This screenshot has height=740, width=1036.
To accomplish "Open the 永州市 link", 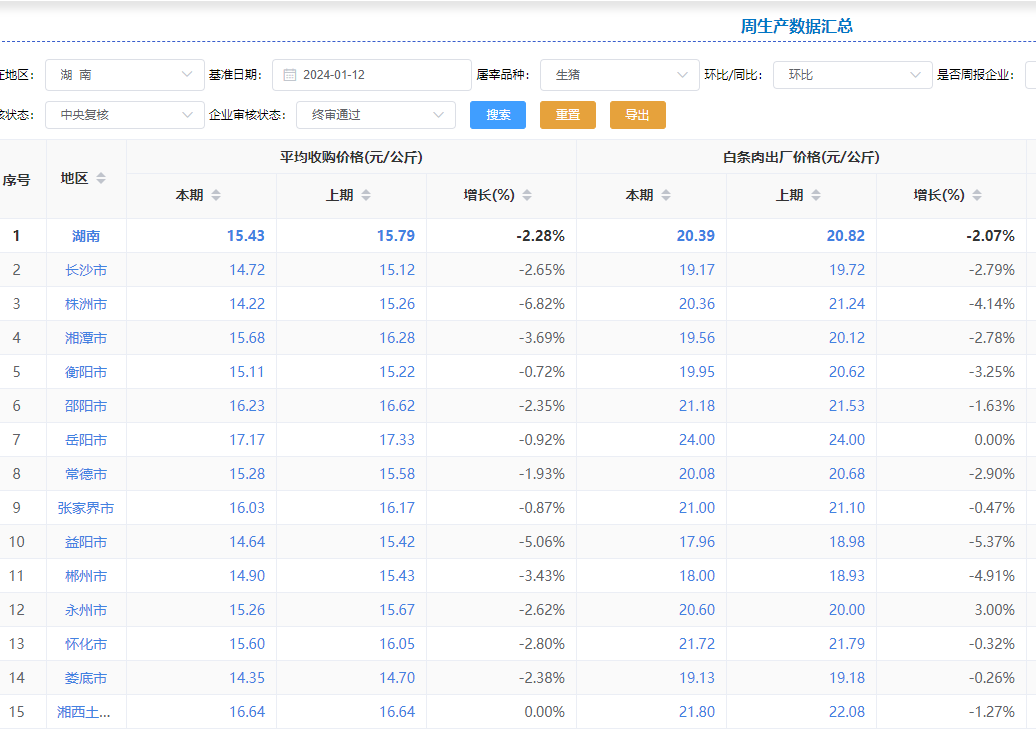I will 86,610.
